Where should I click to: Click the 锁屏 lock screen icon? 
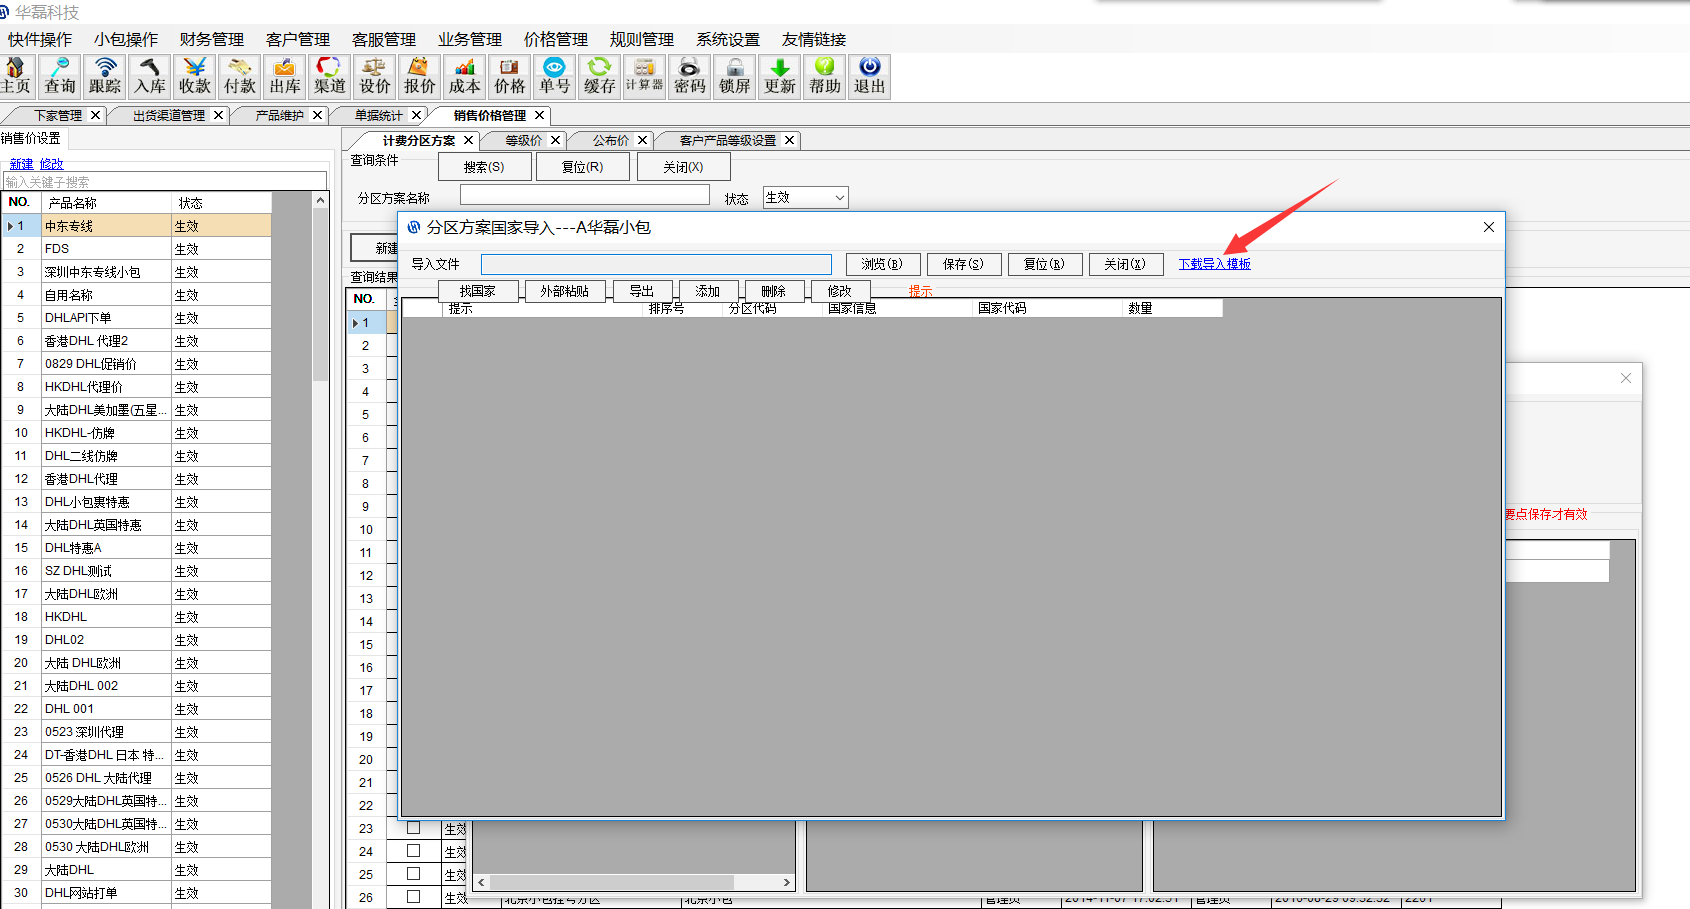click(734, 77)
